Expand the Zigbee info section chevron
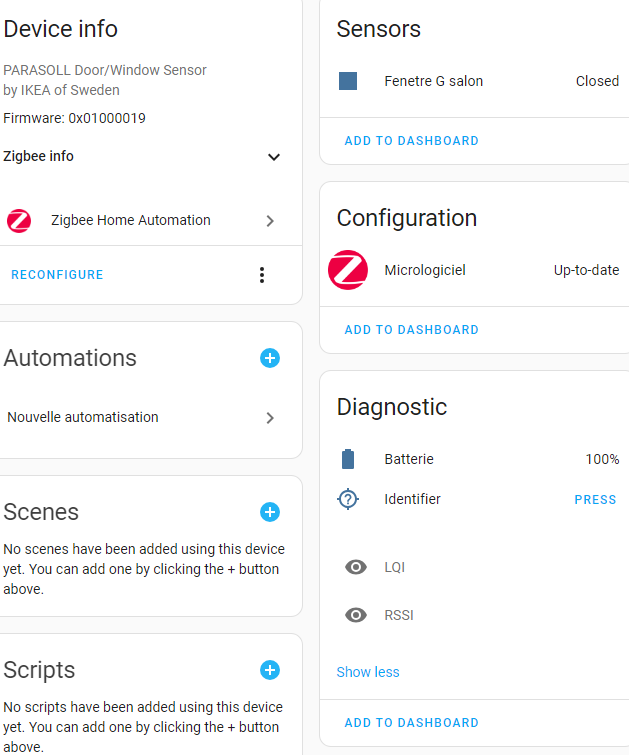The image size is (629, 755). coord(274,157)
